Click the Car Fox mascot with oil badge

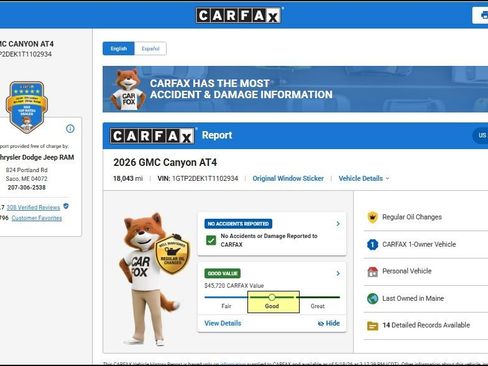[x=154, y=279]
